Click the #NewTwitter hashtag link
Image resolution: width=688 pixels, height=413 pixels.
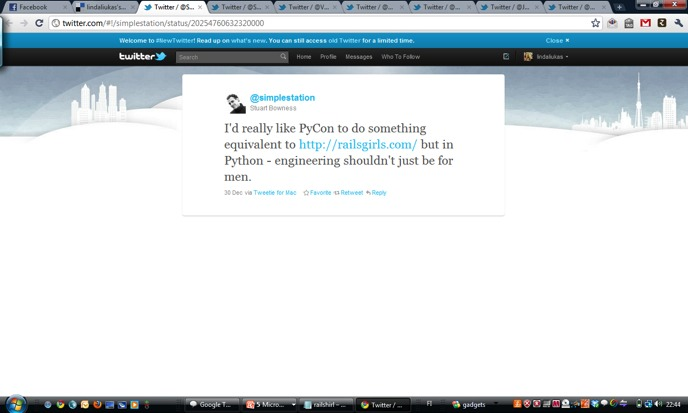point(175,40)
